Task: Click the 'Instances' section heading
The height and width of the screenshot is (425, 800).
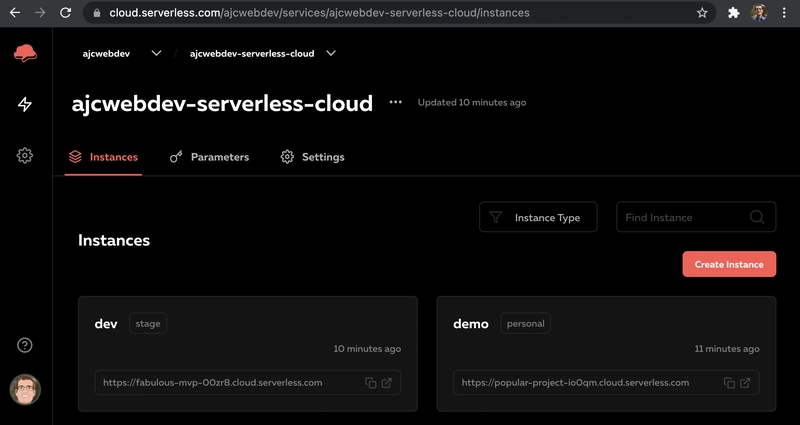Action: coord(114,240)
